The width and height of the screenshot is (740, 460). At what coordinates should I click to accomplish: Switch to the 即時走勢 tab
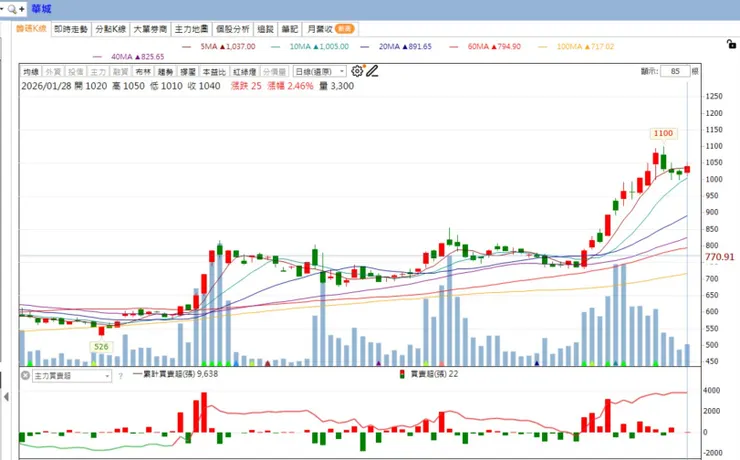tap(71, 29)
